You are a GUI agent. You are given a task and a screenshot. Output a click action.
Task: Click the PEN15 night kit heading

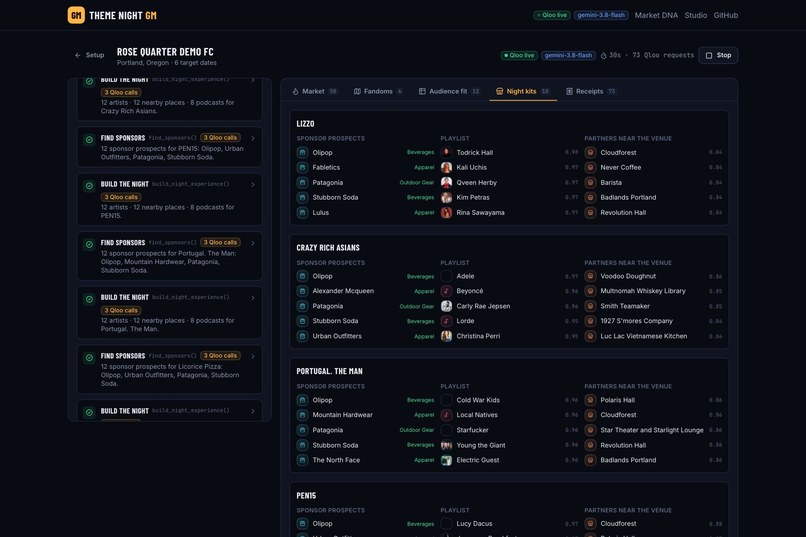pyautogui.click(x=306, y=496)
